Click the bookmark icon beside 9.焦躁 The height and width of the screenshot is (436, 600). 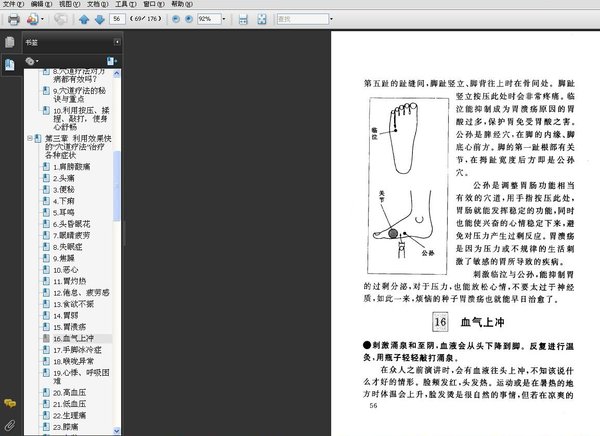[x=46, y=258]
